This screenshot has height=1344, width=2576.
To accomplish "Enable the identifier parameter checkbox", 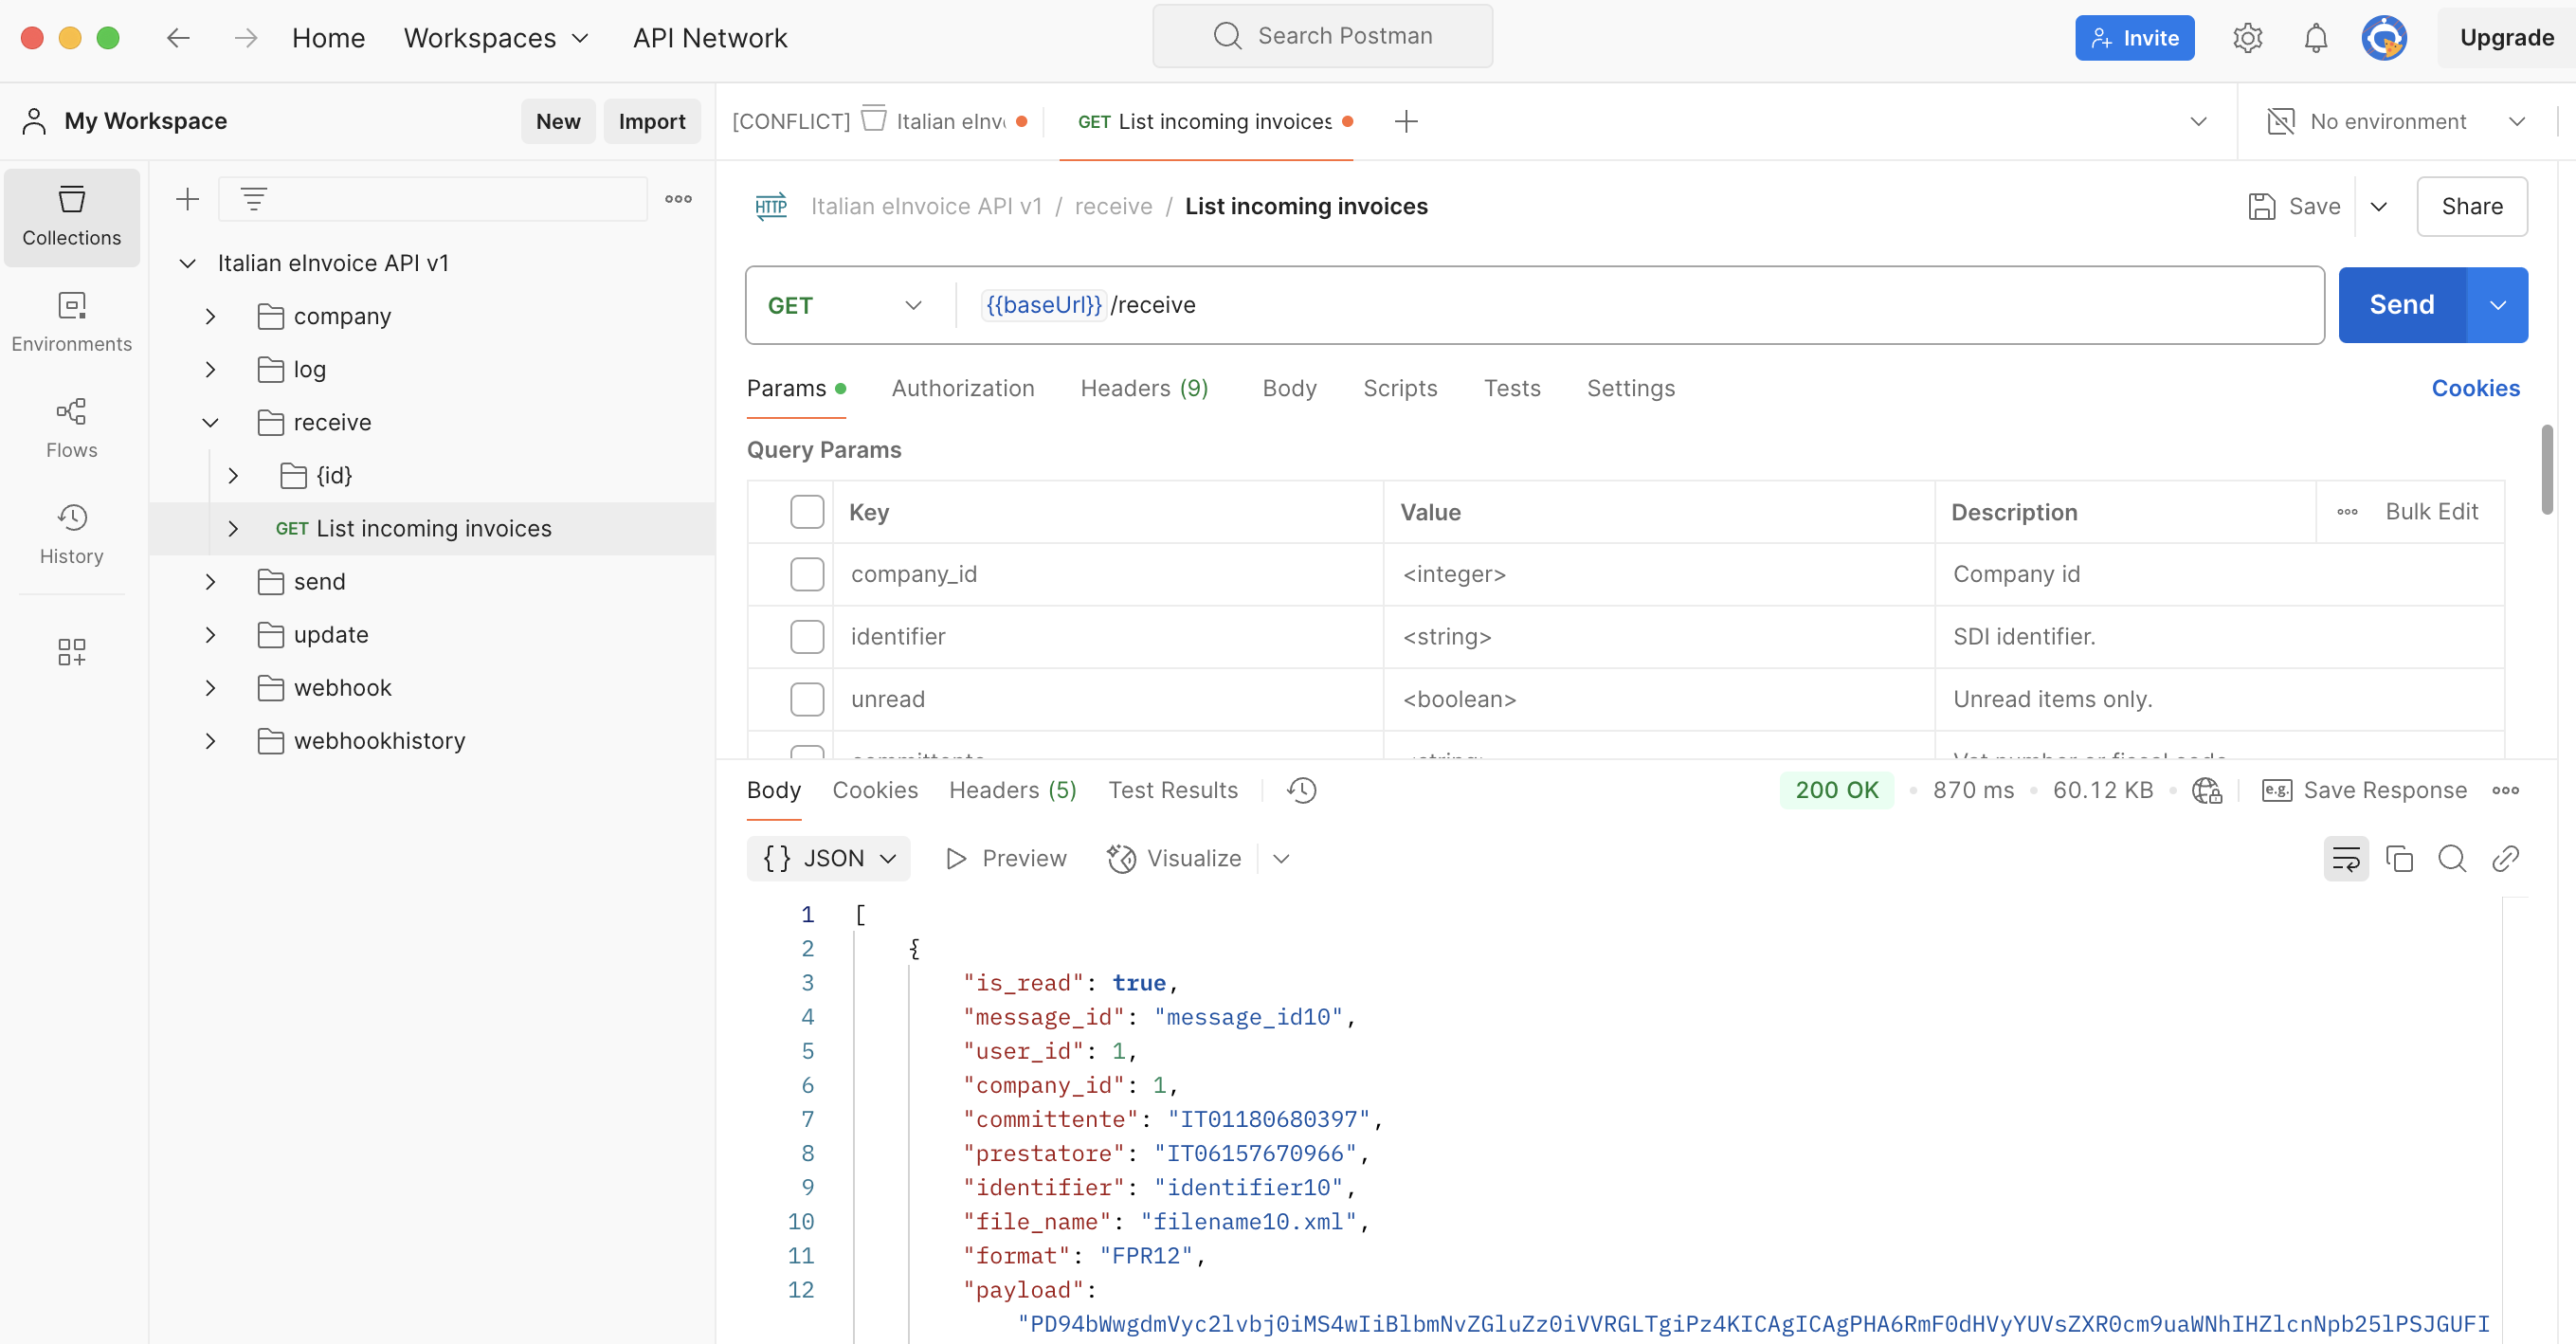I will click(x=806, y=637).
